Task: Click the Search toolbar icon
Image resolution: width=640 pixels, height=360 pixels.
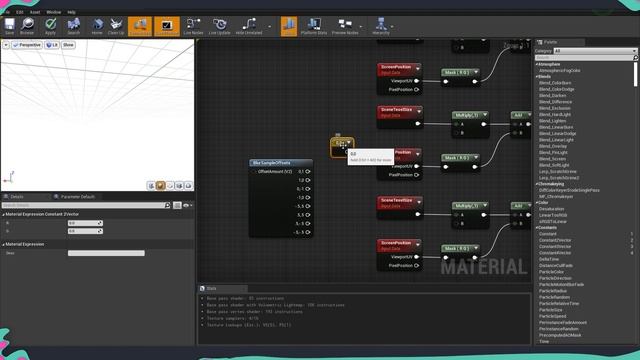Action: [x=73, y=27]
